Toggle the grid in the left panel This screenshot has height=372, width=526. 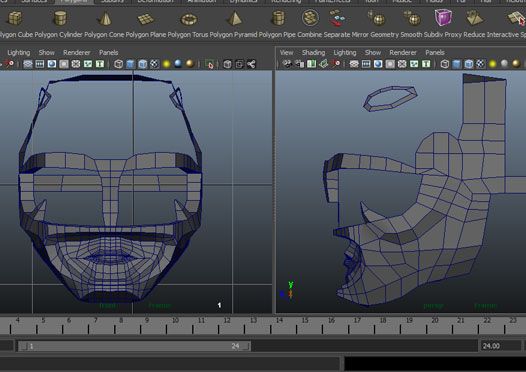point(28,64)
